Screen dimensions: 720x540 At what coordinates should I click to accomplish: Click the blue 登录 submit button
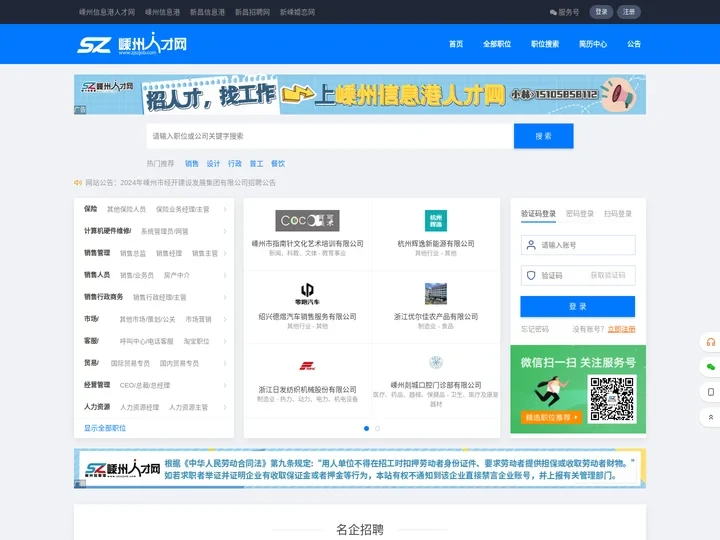pos(578,306)
